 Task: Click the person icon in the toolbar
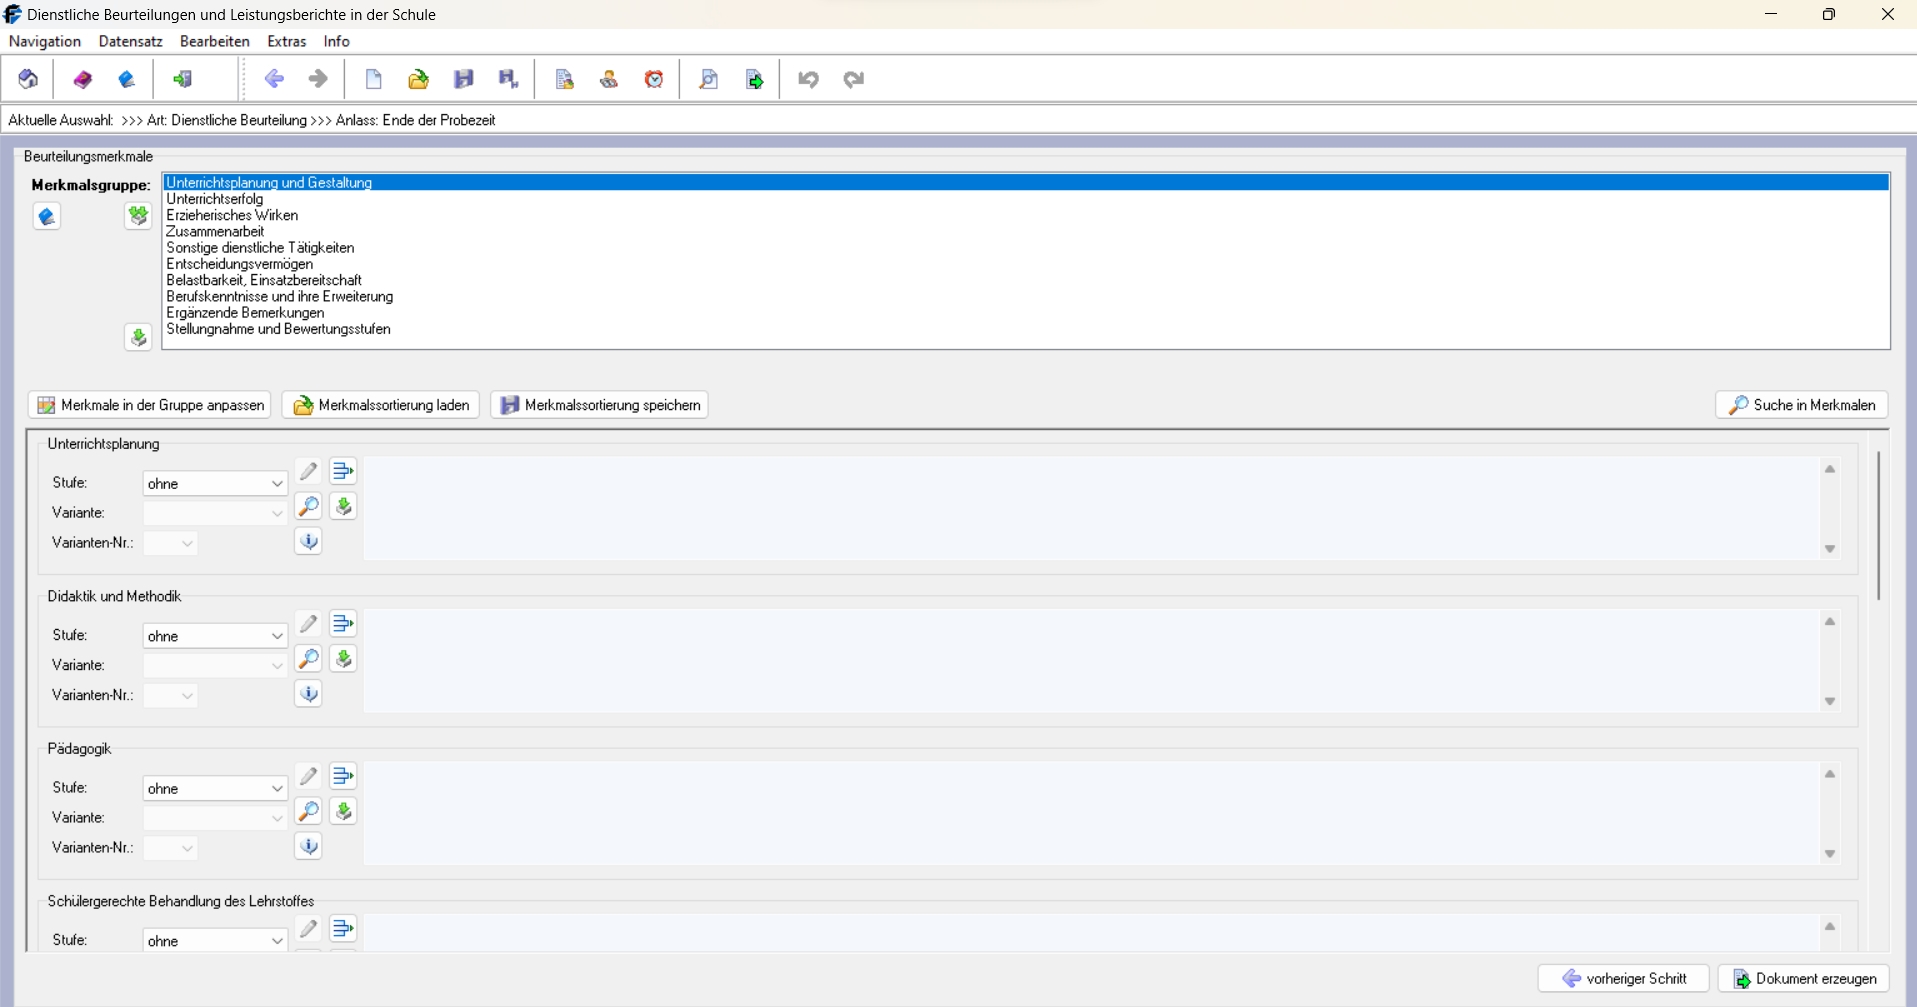click(x=609, y=79)
